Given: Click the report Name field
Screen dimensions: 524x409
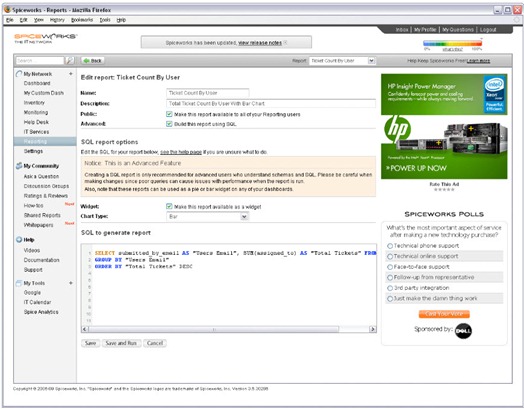Looking at the screenshot, I should 208,93.
